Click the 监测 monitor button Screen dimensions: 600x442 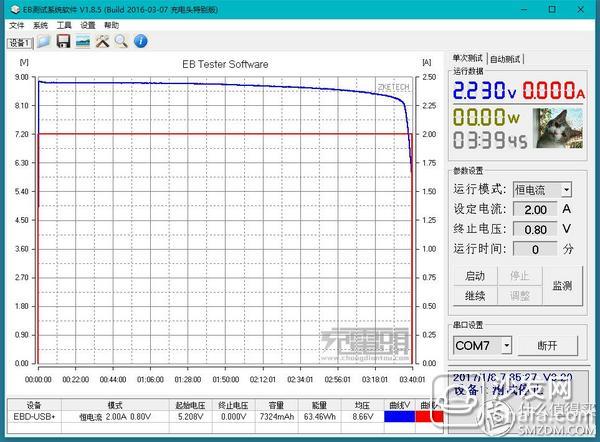tap(562, 286)
